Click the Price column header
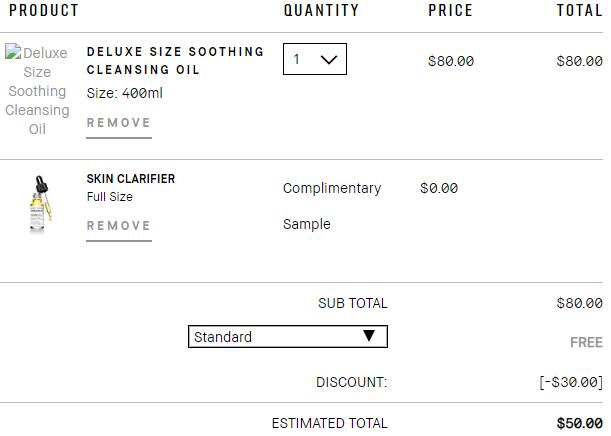The width and height of the screenshot is (611, 436). click(450, 10)
